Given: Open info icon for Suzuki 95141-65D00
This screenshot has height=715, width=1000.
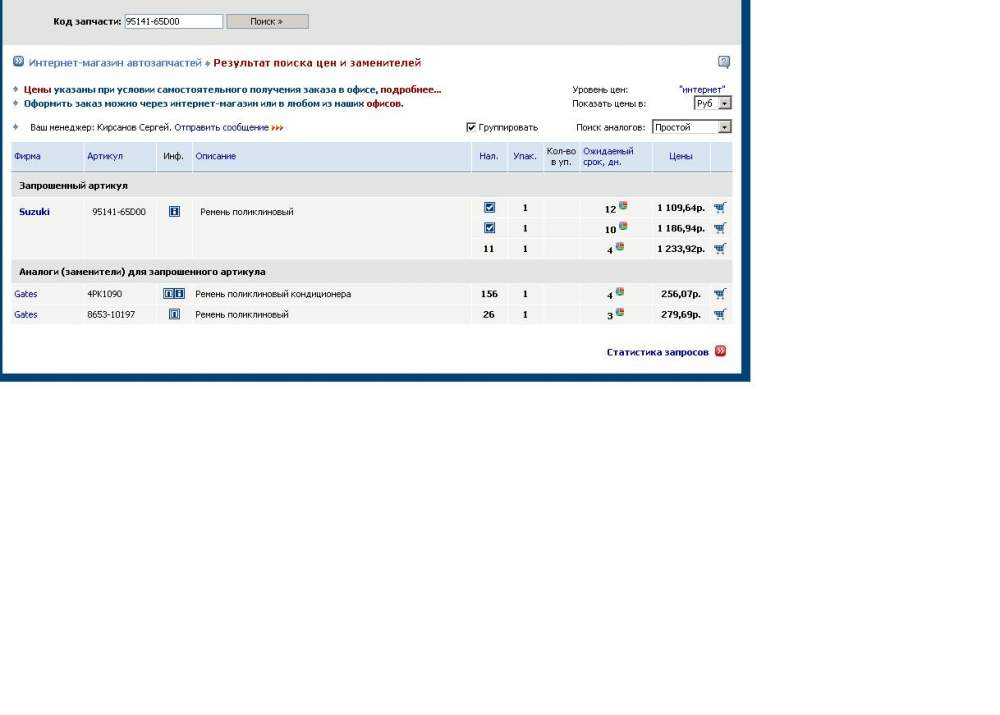Looking at the screenshot, I should (174, 212).
